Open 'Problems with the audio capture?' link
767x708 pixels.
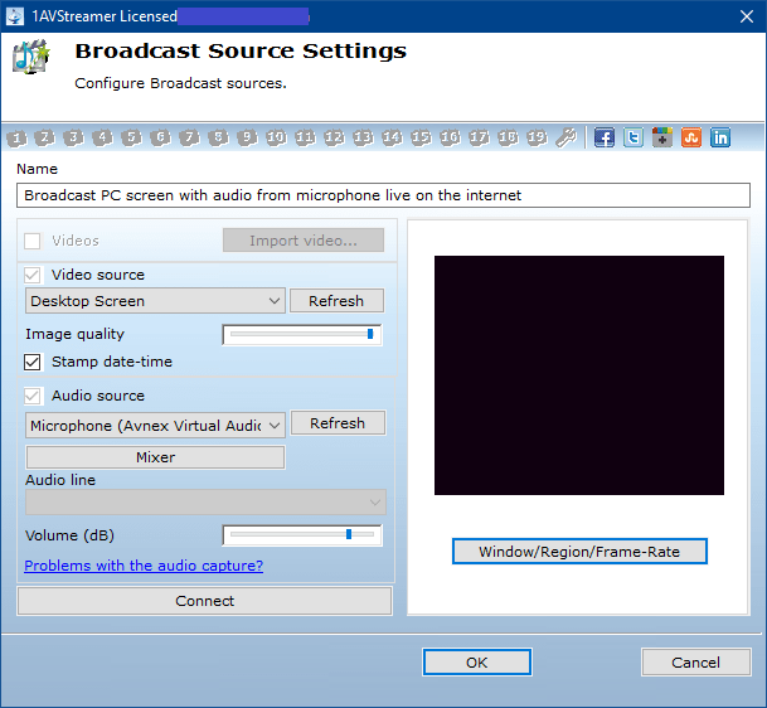tap(143, 566)
